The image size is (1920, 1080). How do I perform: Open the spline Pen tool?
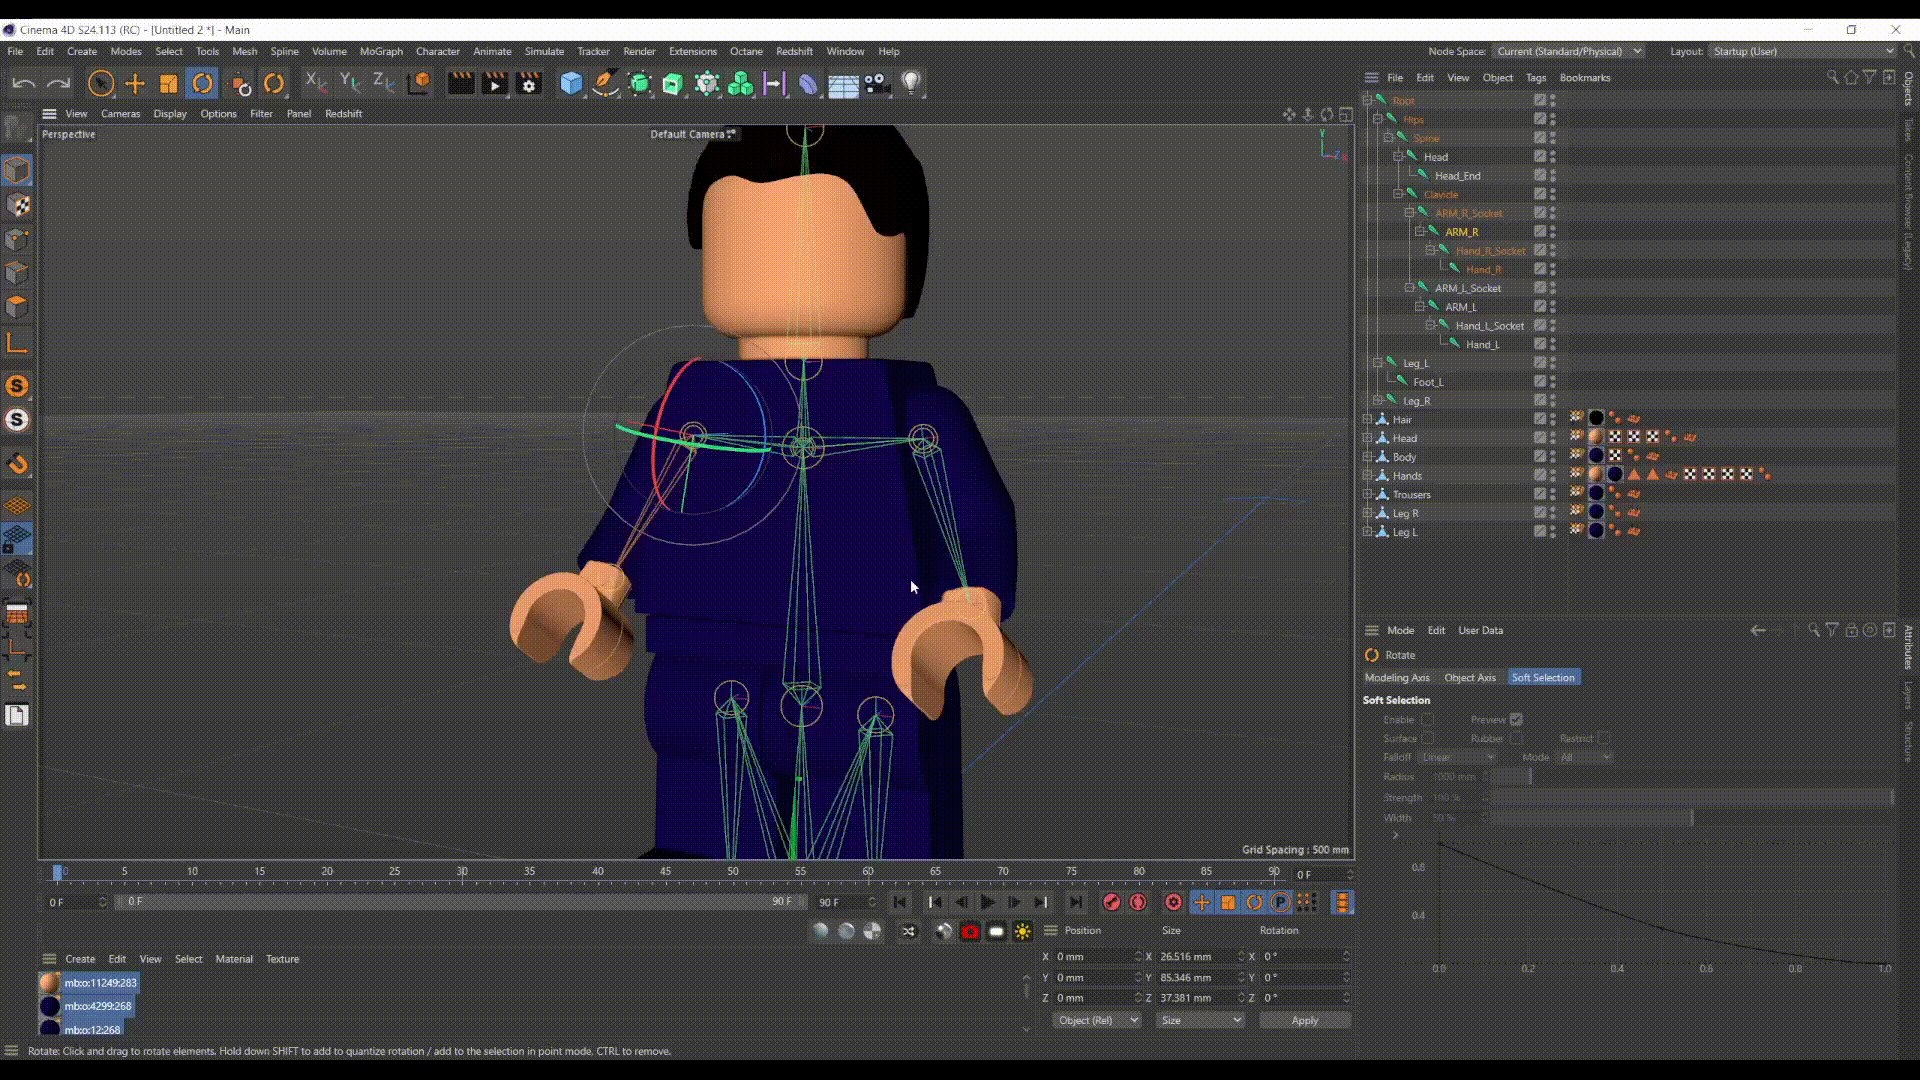click(x=605, y=84)
